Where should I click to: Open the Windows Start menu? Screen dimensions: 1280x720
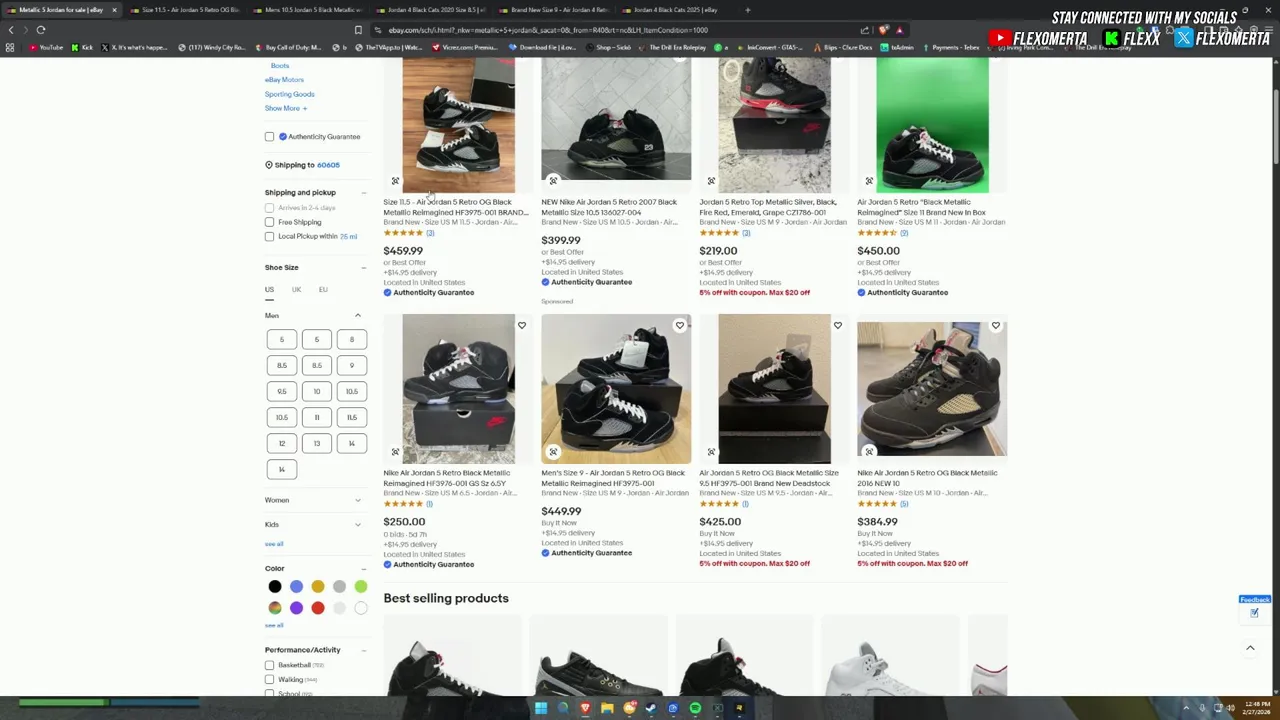[x=541, y=708]
